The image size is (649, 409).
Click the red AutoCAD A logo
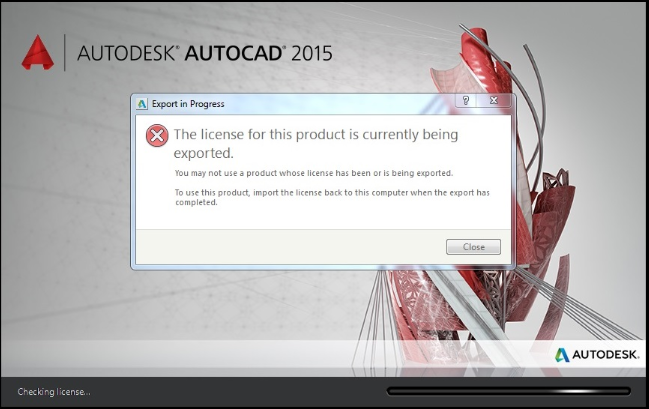(x=38, y=52)
